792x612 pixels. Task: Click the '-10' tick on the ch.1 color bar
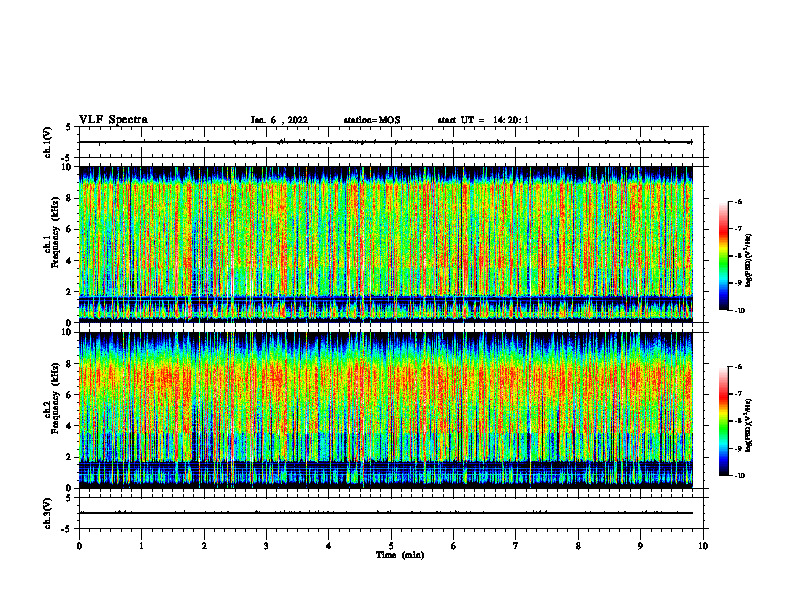(739, 310)
